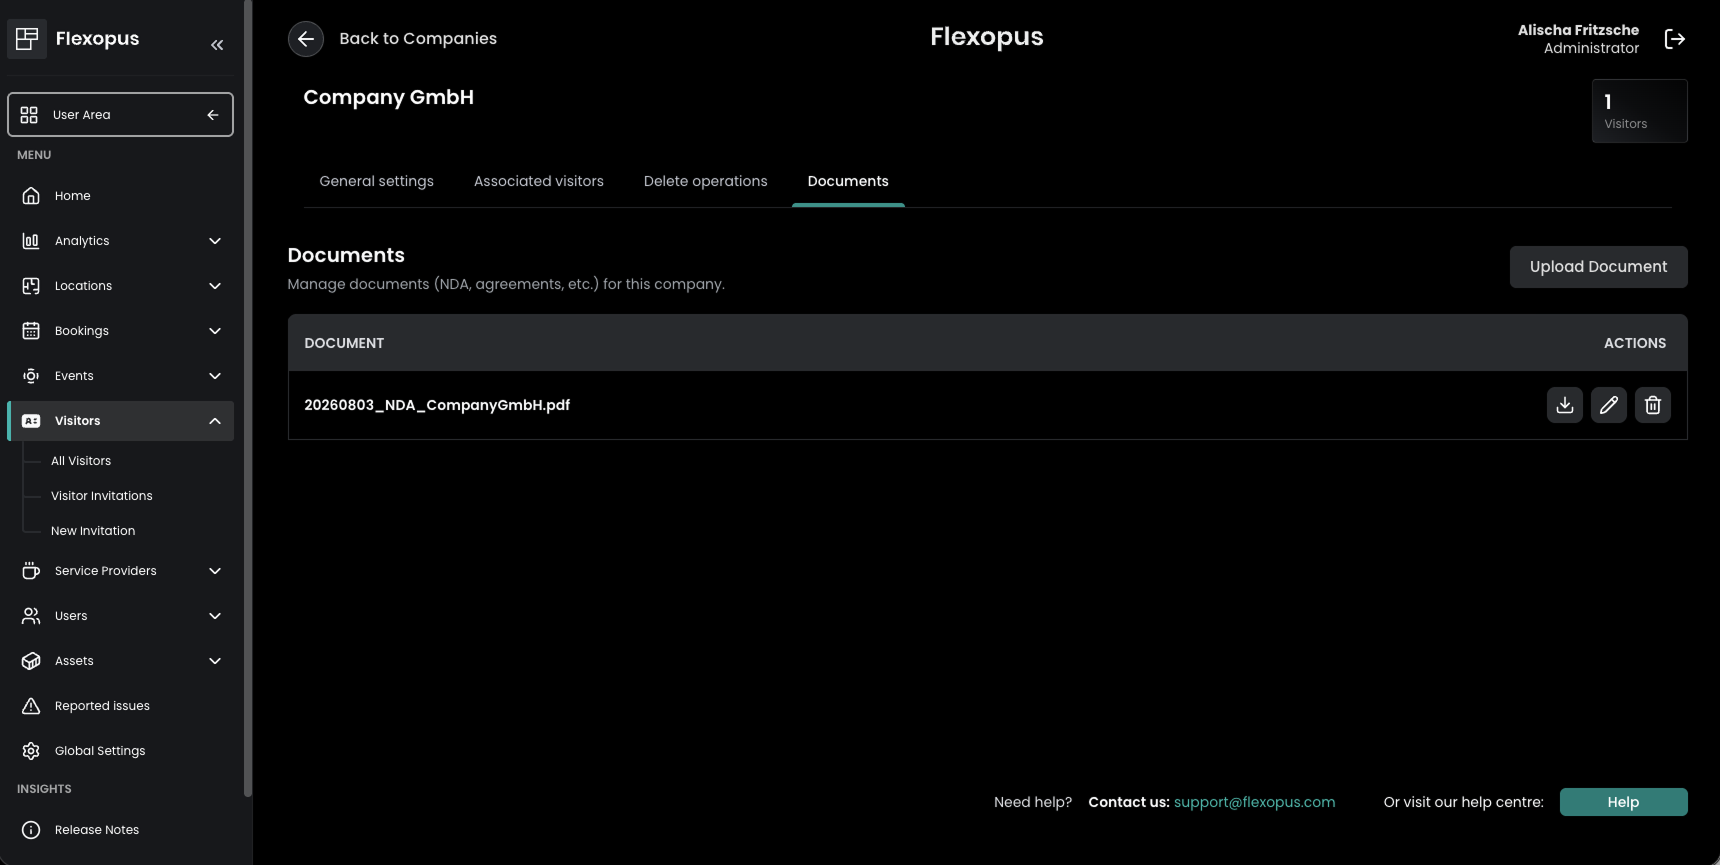1720x865 pixels.
Task: Expand the Analytics menu chevron
Action: 215,241
